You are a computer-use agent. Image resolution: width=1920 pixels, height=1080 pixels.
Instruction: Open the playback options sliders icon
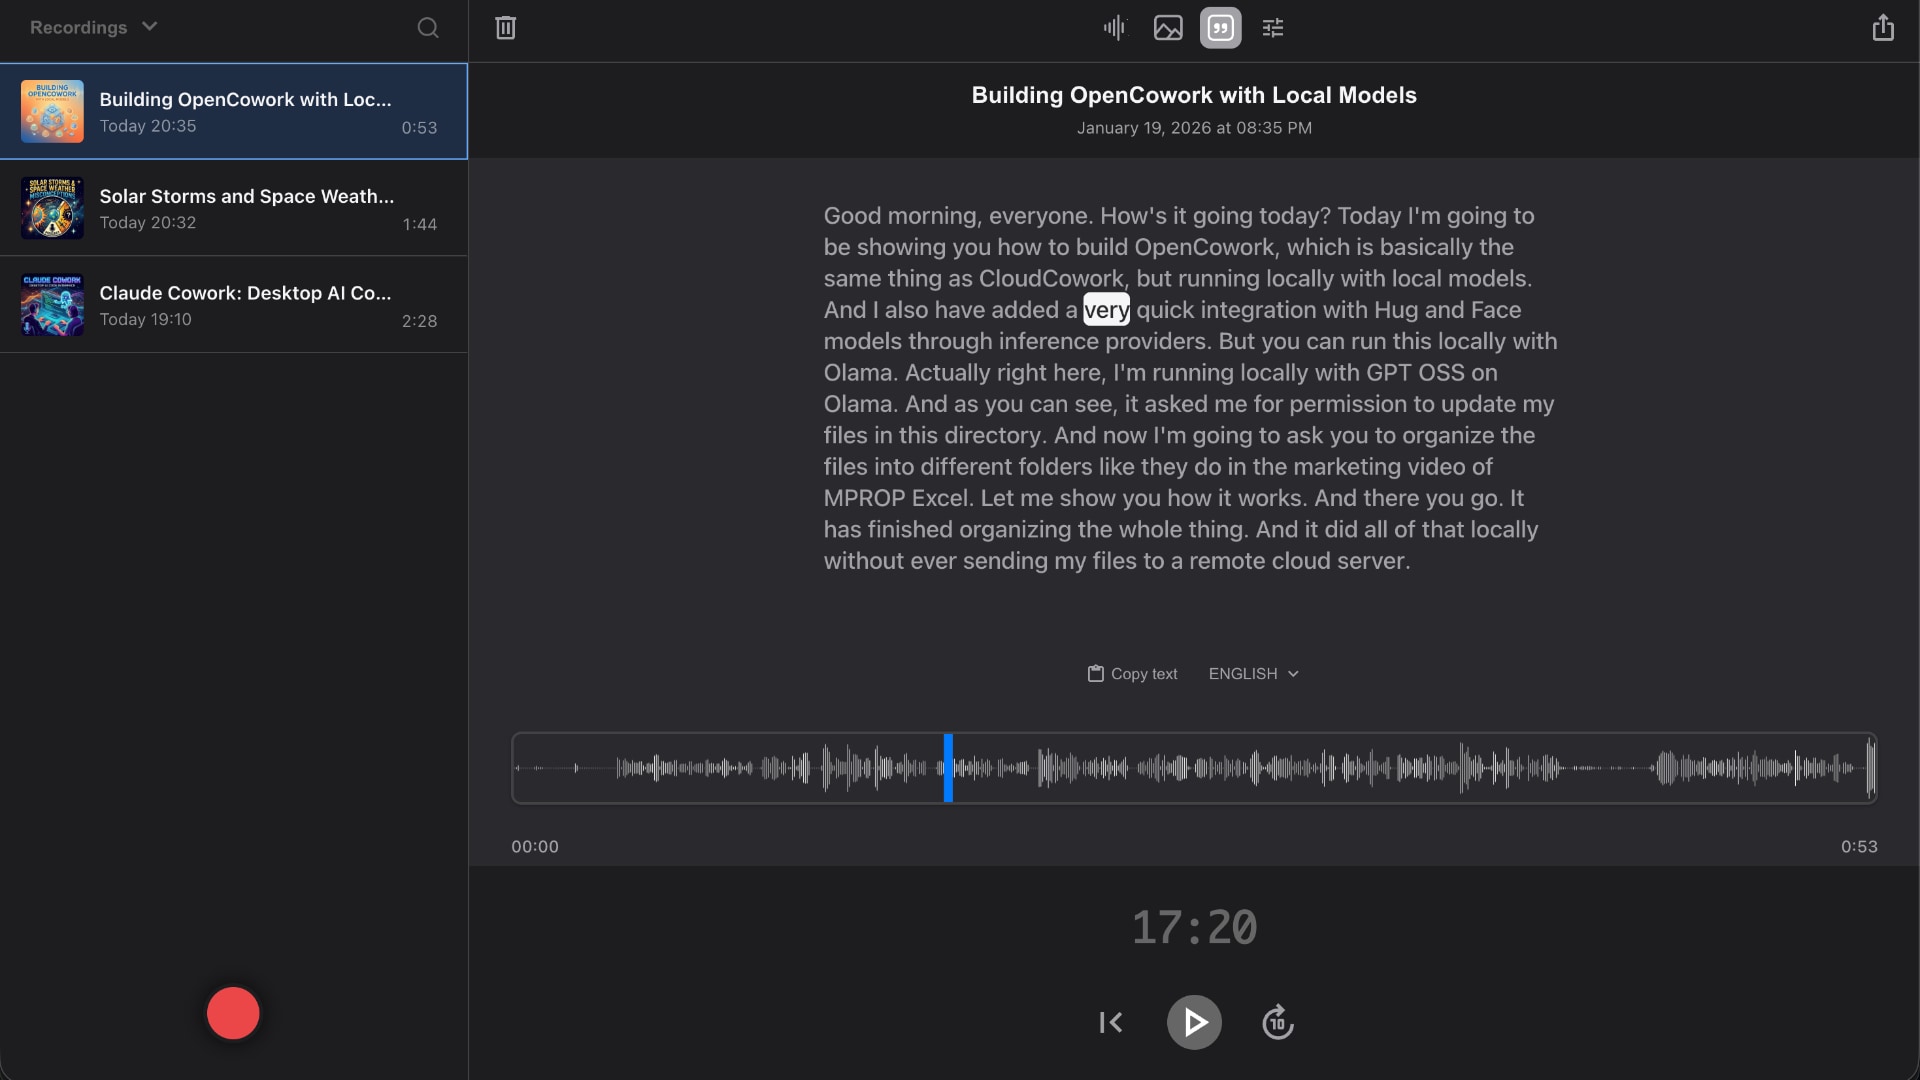click(1273, 28)
